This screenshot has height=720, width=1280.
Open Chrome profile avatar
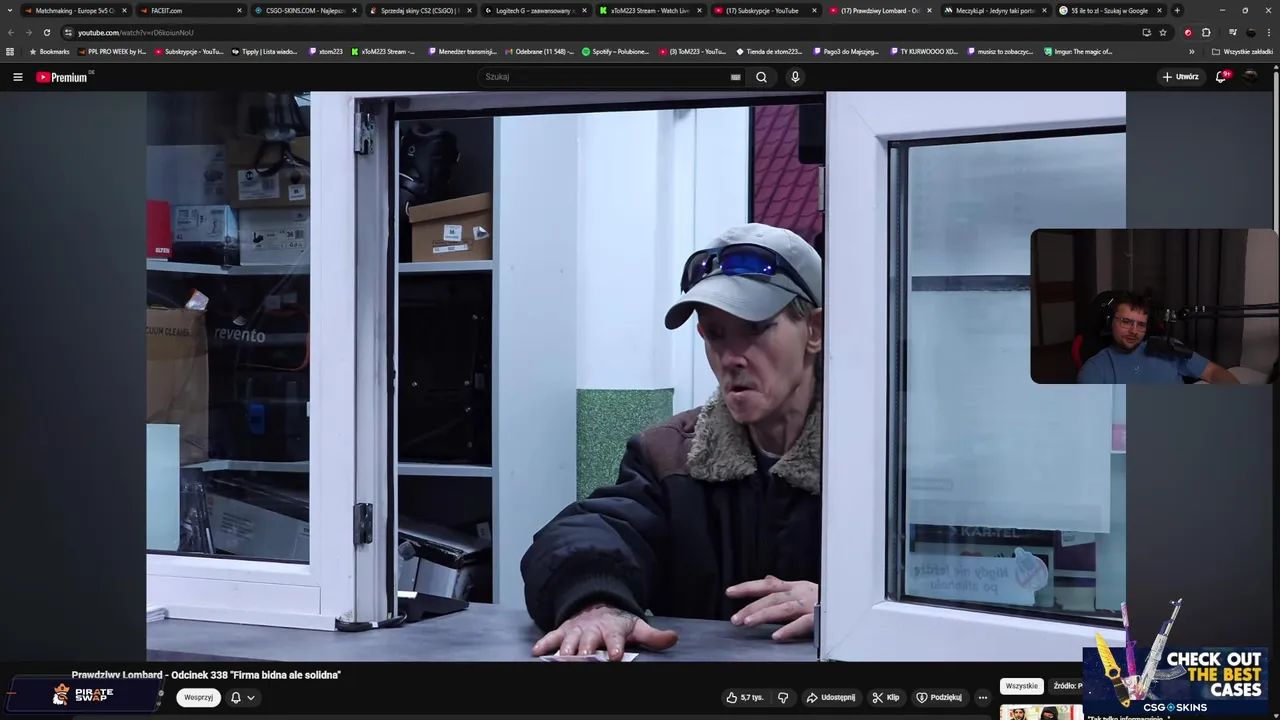pyautogui.click(x=1250, y=32)
